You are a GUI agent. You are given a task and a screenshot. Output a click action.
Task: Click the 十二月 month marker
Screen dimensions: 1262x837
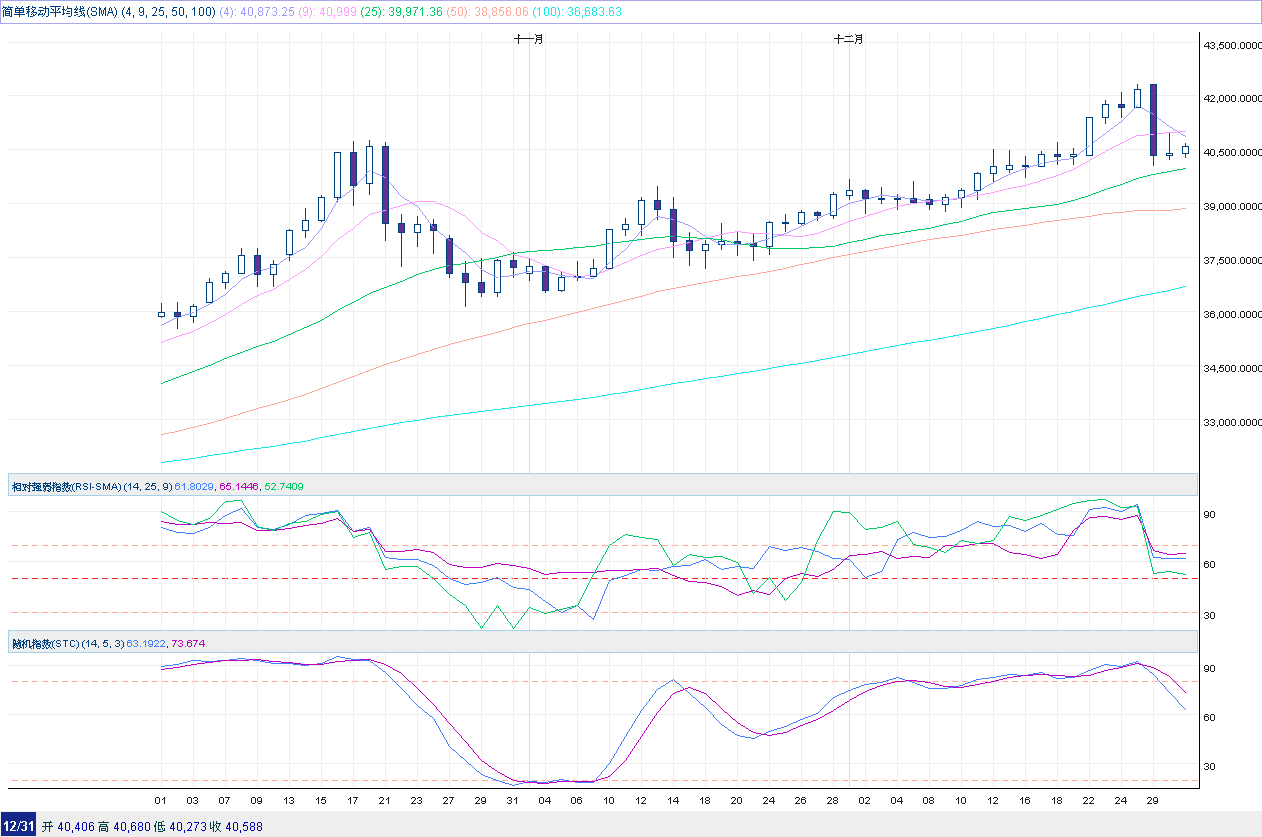pyautogui.click(x=848, y=39)
